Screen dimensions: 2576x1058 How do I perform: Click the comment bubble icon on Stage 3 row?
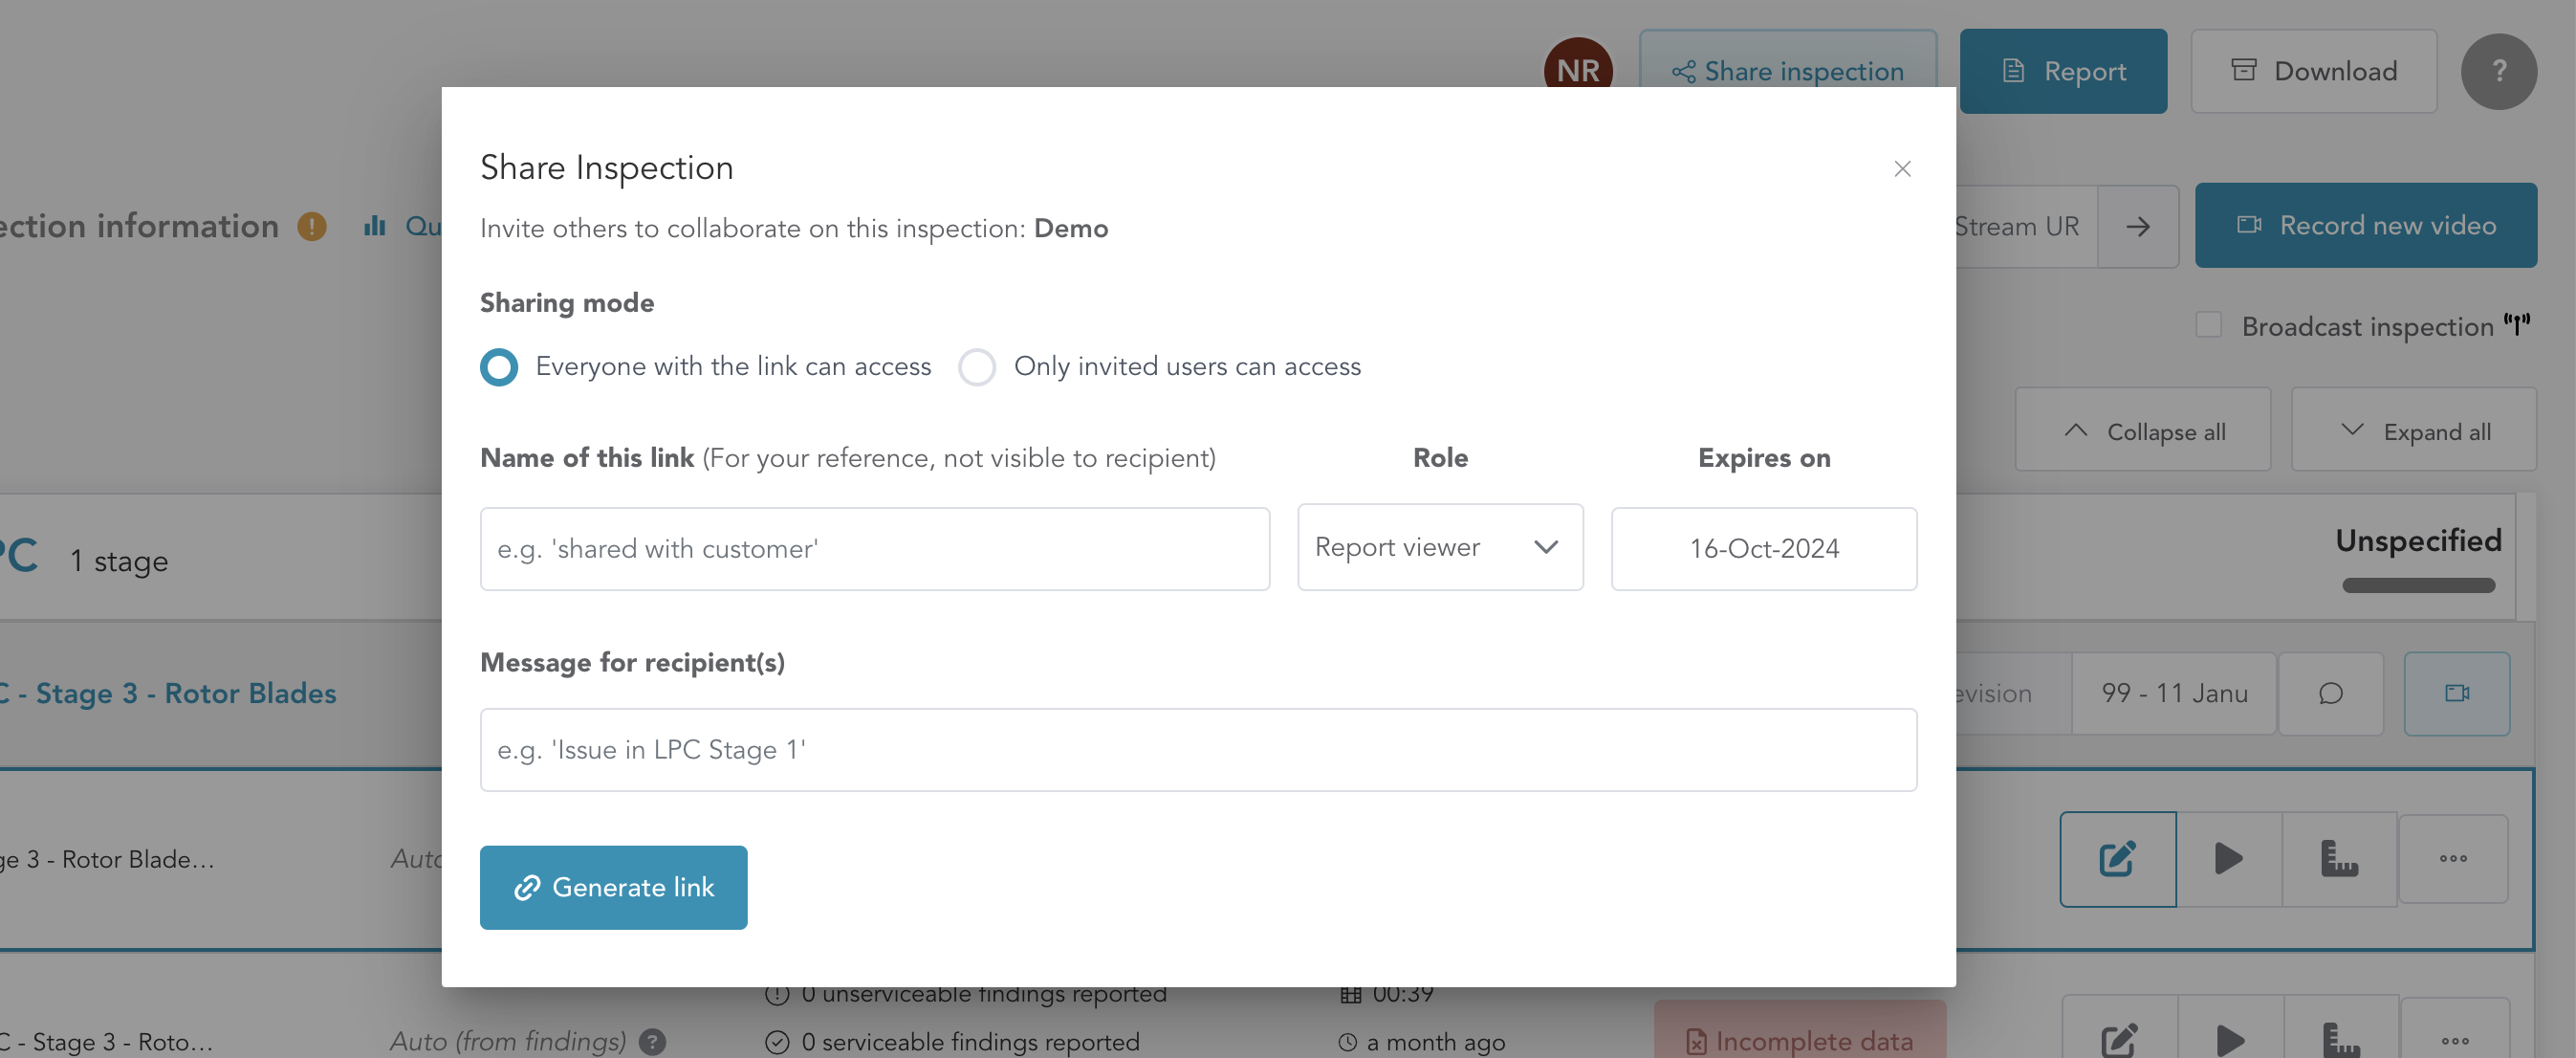(x=2330, y=693)
